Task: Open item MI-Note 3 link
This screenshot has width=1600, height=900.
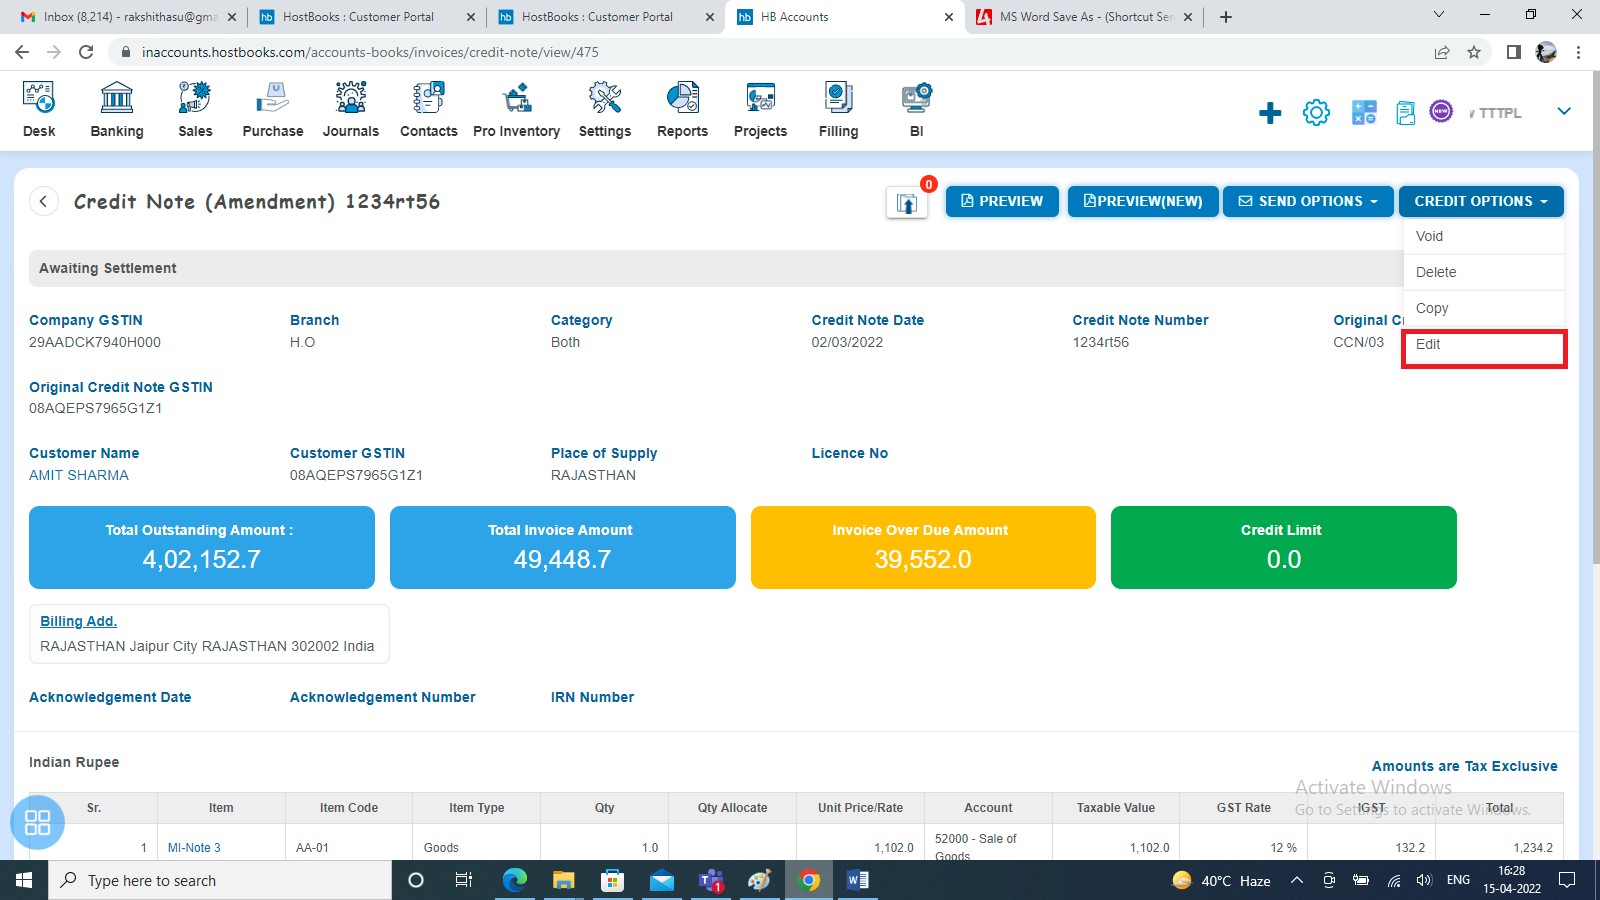Action: point(194,847)
